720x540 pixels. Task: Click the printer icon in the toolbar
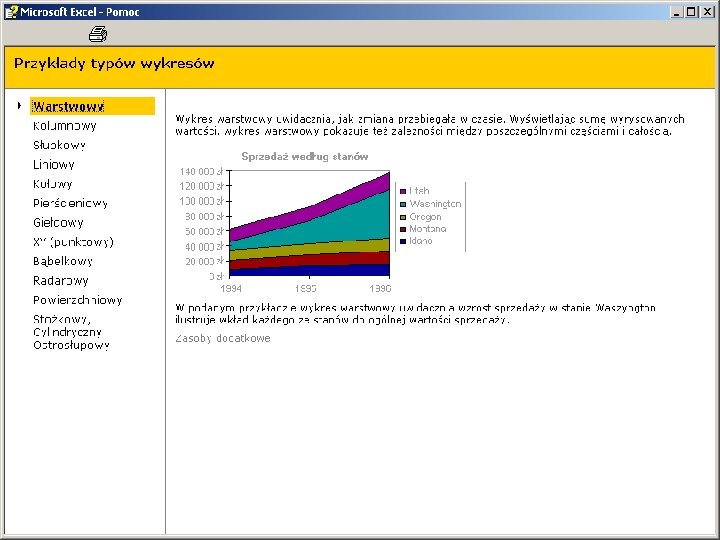(98, 34)
